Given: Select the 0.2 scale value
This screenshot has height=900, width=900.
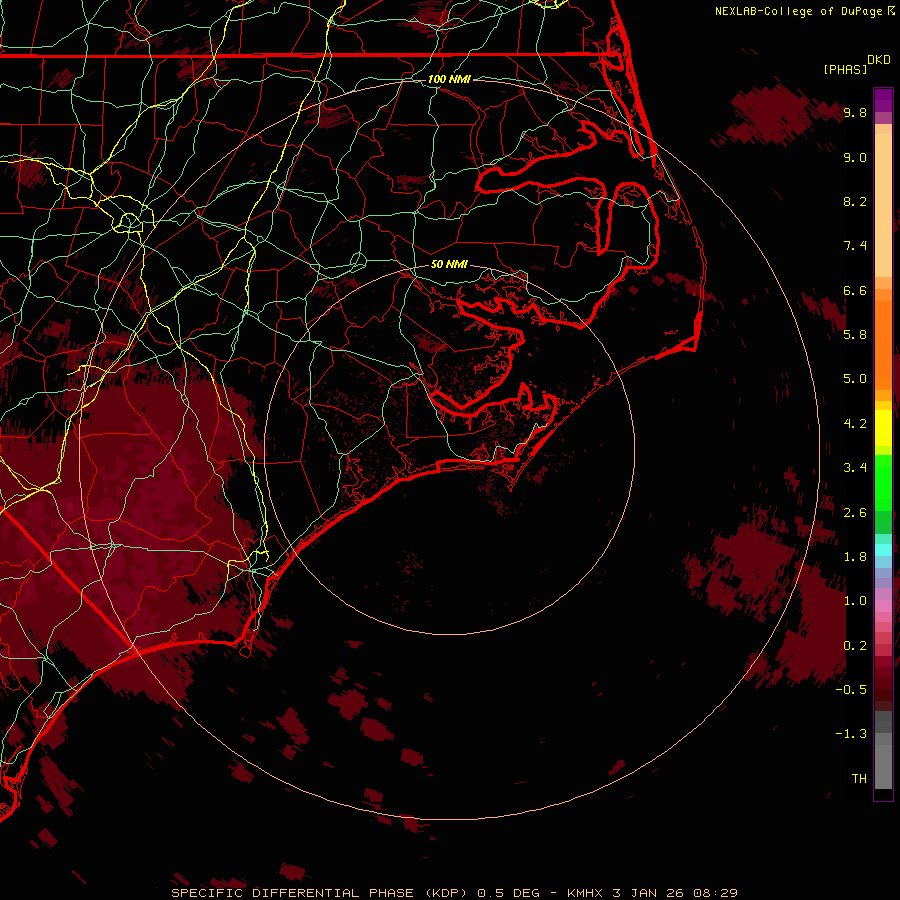Looking at the screenshot, I should point(855,646).
